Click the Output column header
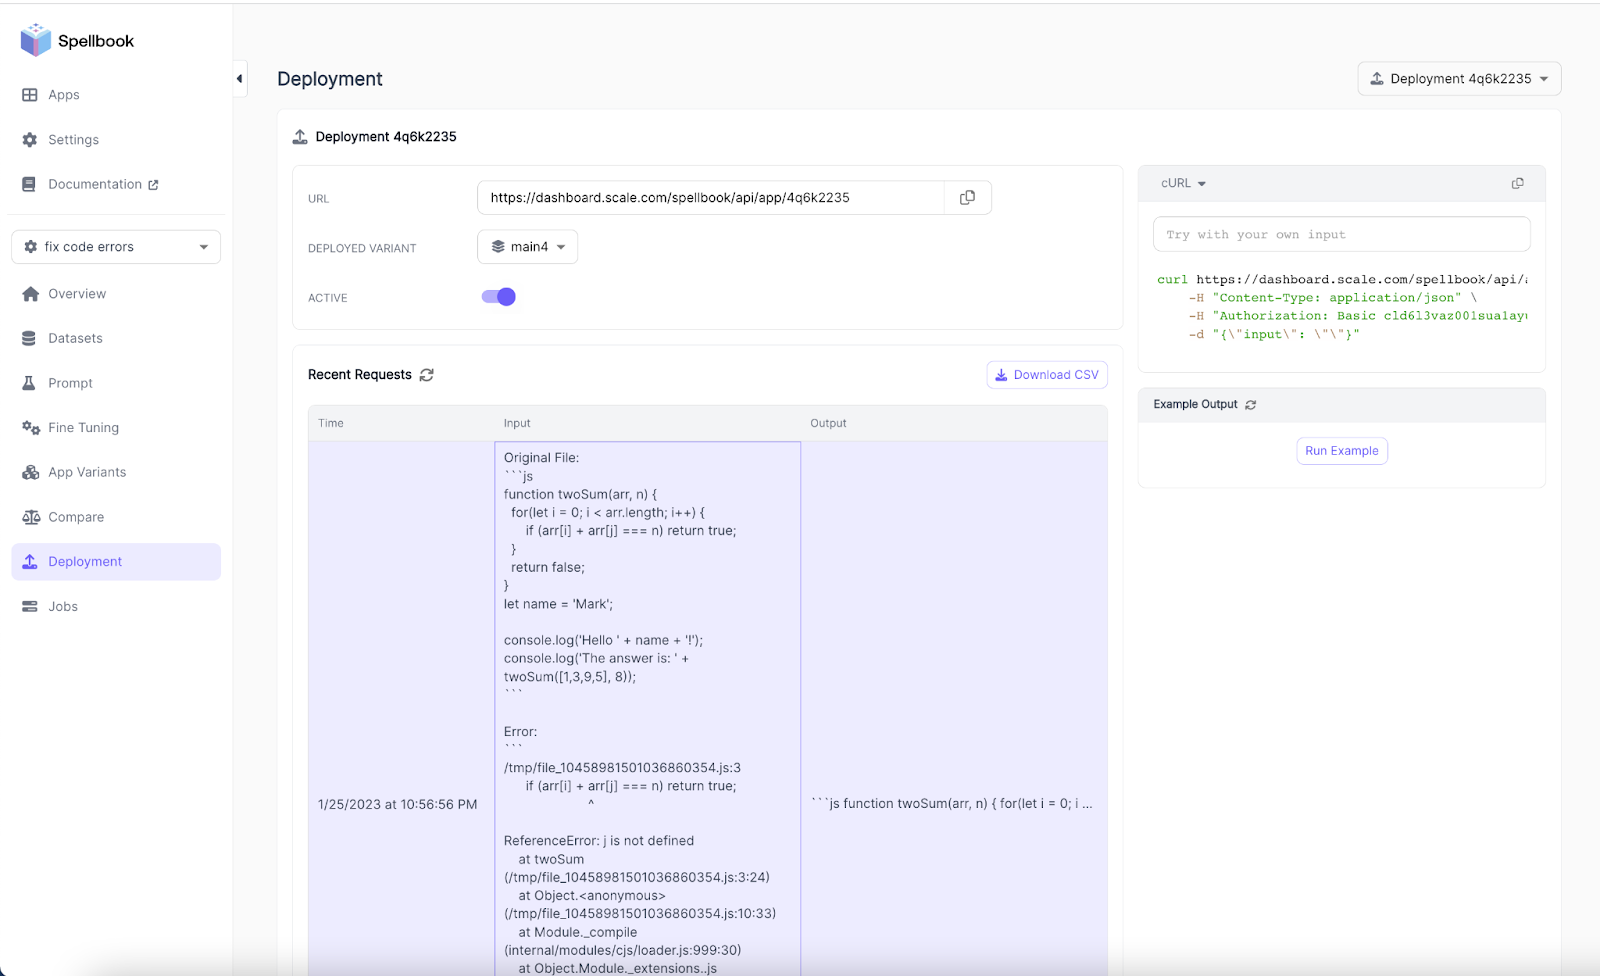Screen dimensions: 1600x976 click(x=828, y=424)
